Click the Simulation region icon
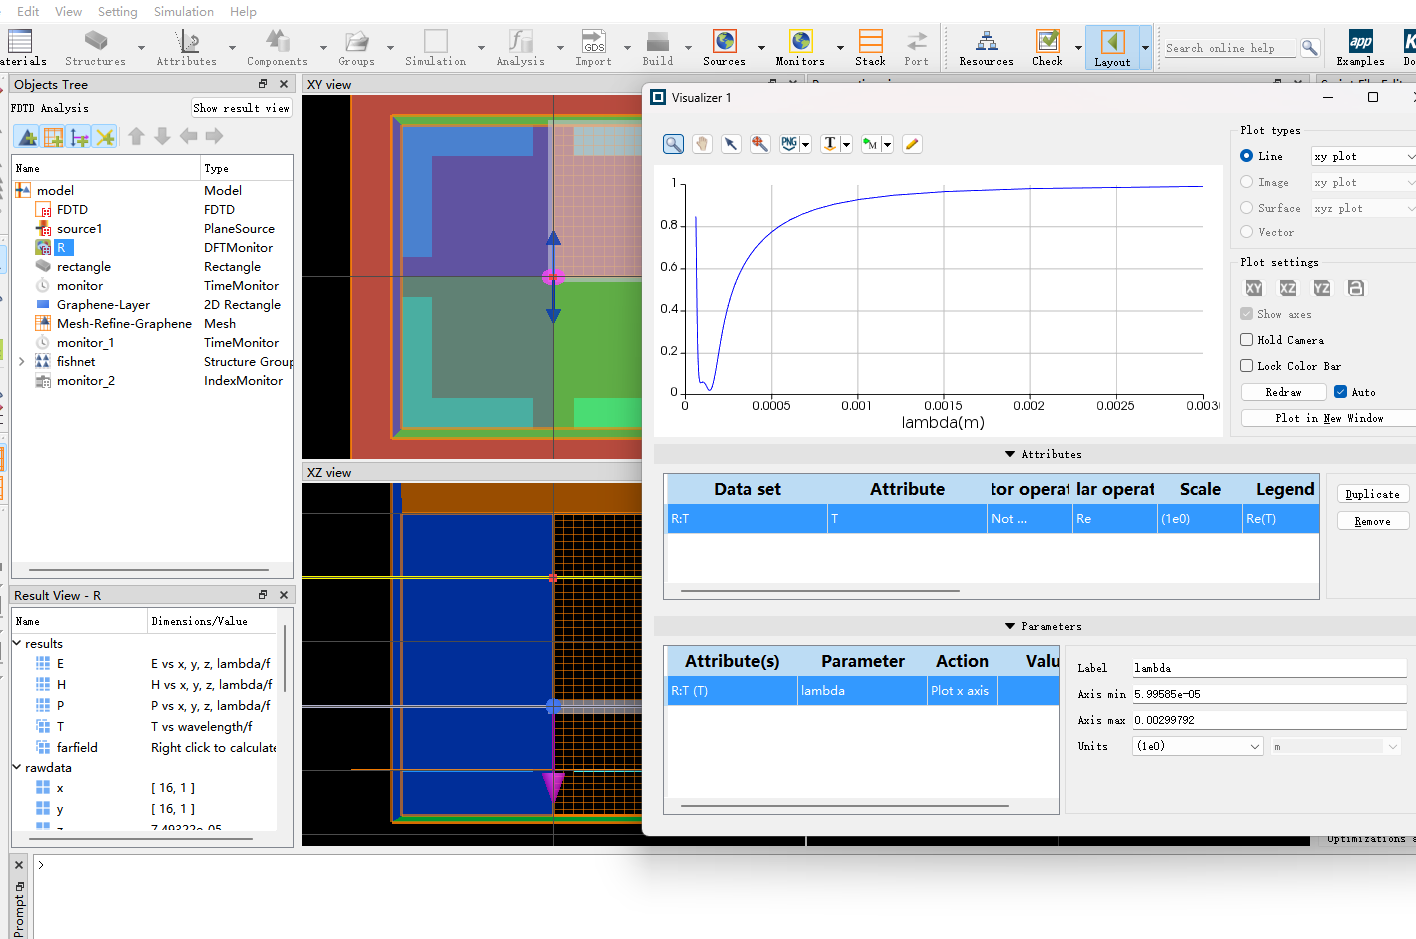 436,41
